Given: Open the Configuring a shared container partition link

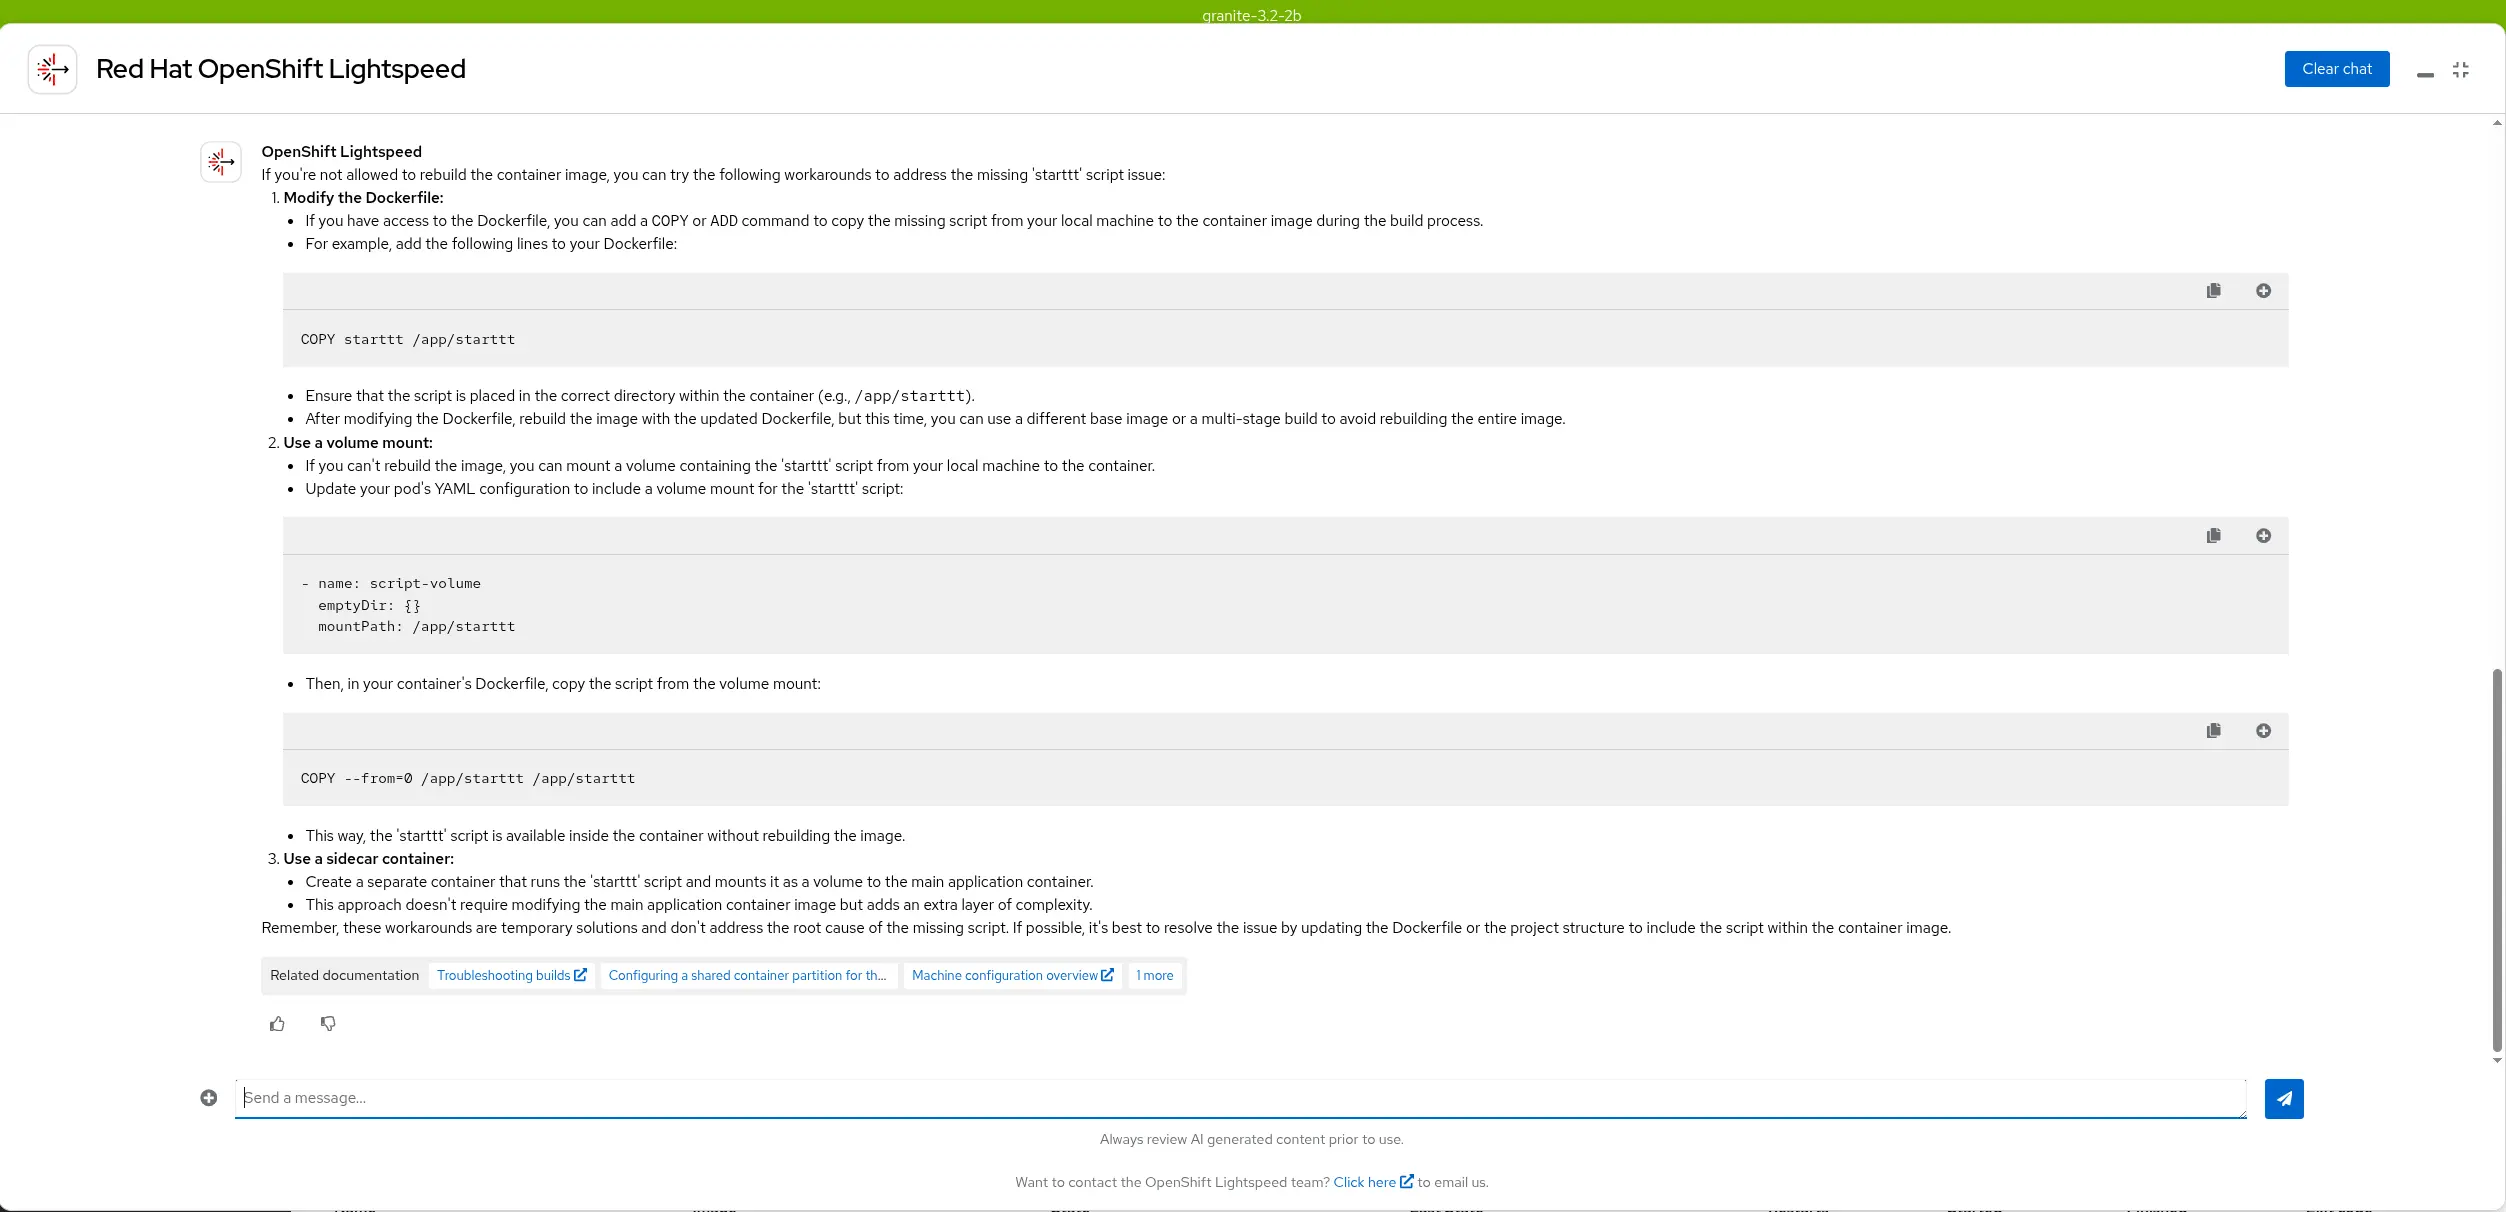Looking at the screenshot, I should (748, 976).
